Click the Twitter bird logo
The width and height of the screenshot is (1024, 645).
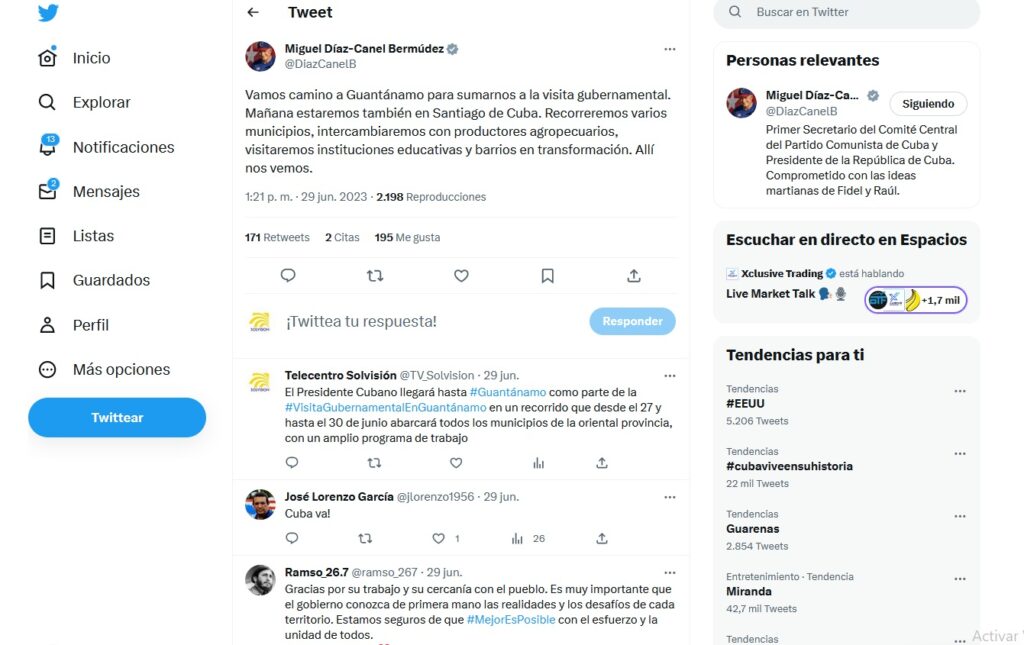click(48, 12)
